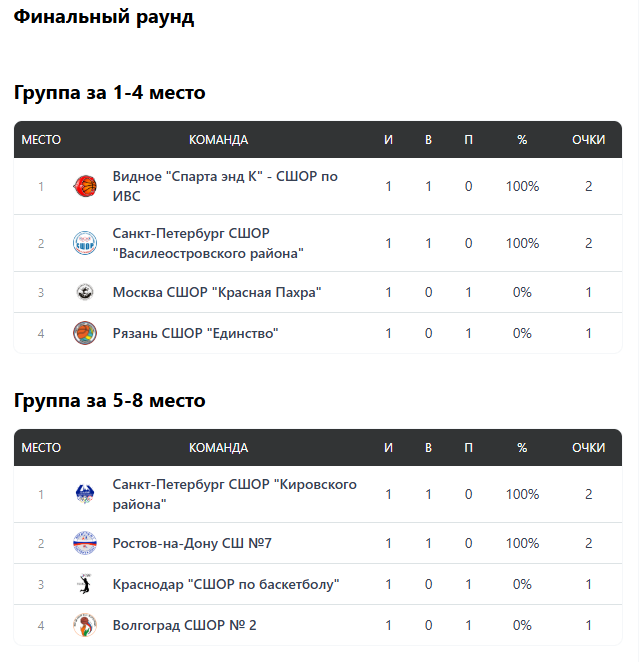The image size is (639, 662).
Task: Click the Москва "Красная Пахра" team logo
Action: (85, 292)
